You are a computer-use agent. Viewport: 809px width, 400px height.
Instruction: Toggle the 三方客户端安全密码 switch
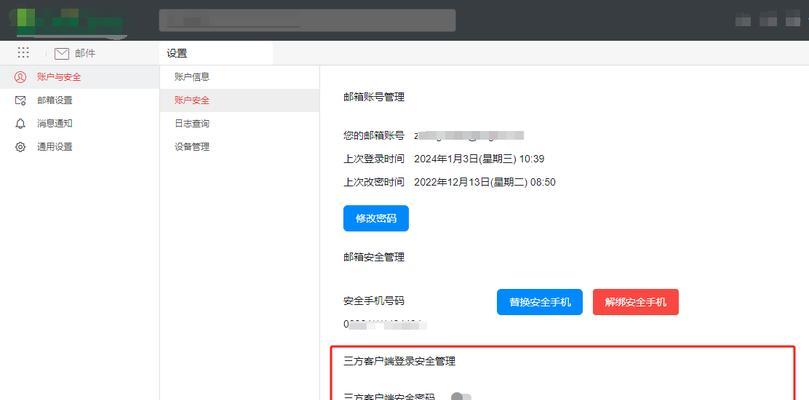pos(461,397)
